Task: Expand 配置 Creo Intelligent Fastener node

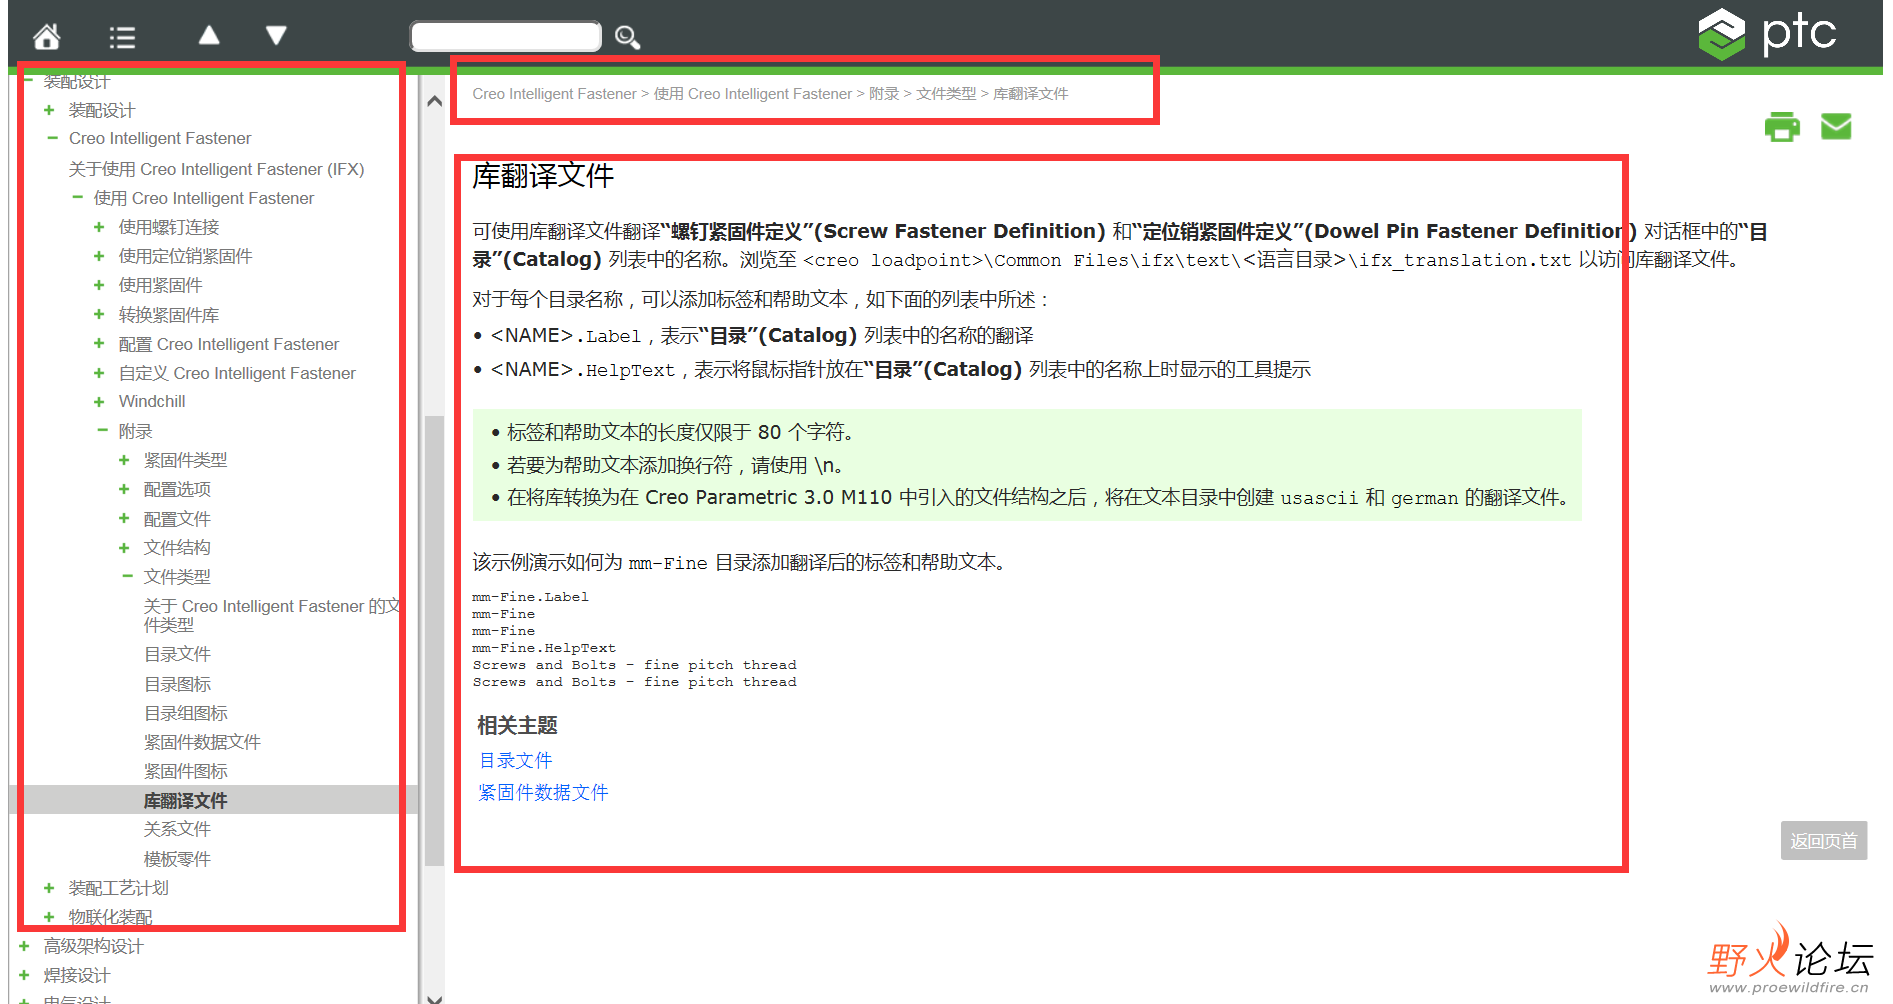Action: click(99, 344)
